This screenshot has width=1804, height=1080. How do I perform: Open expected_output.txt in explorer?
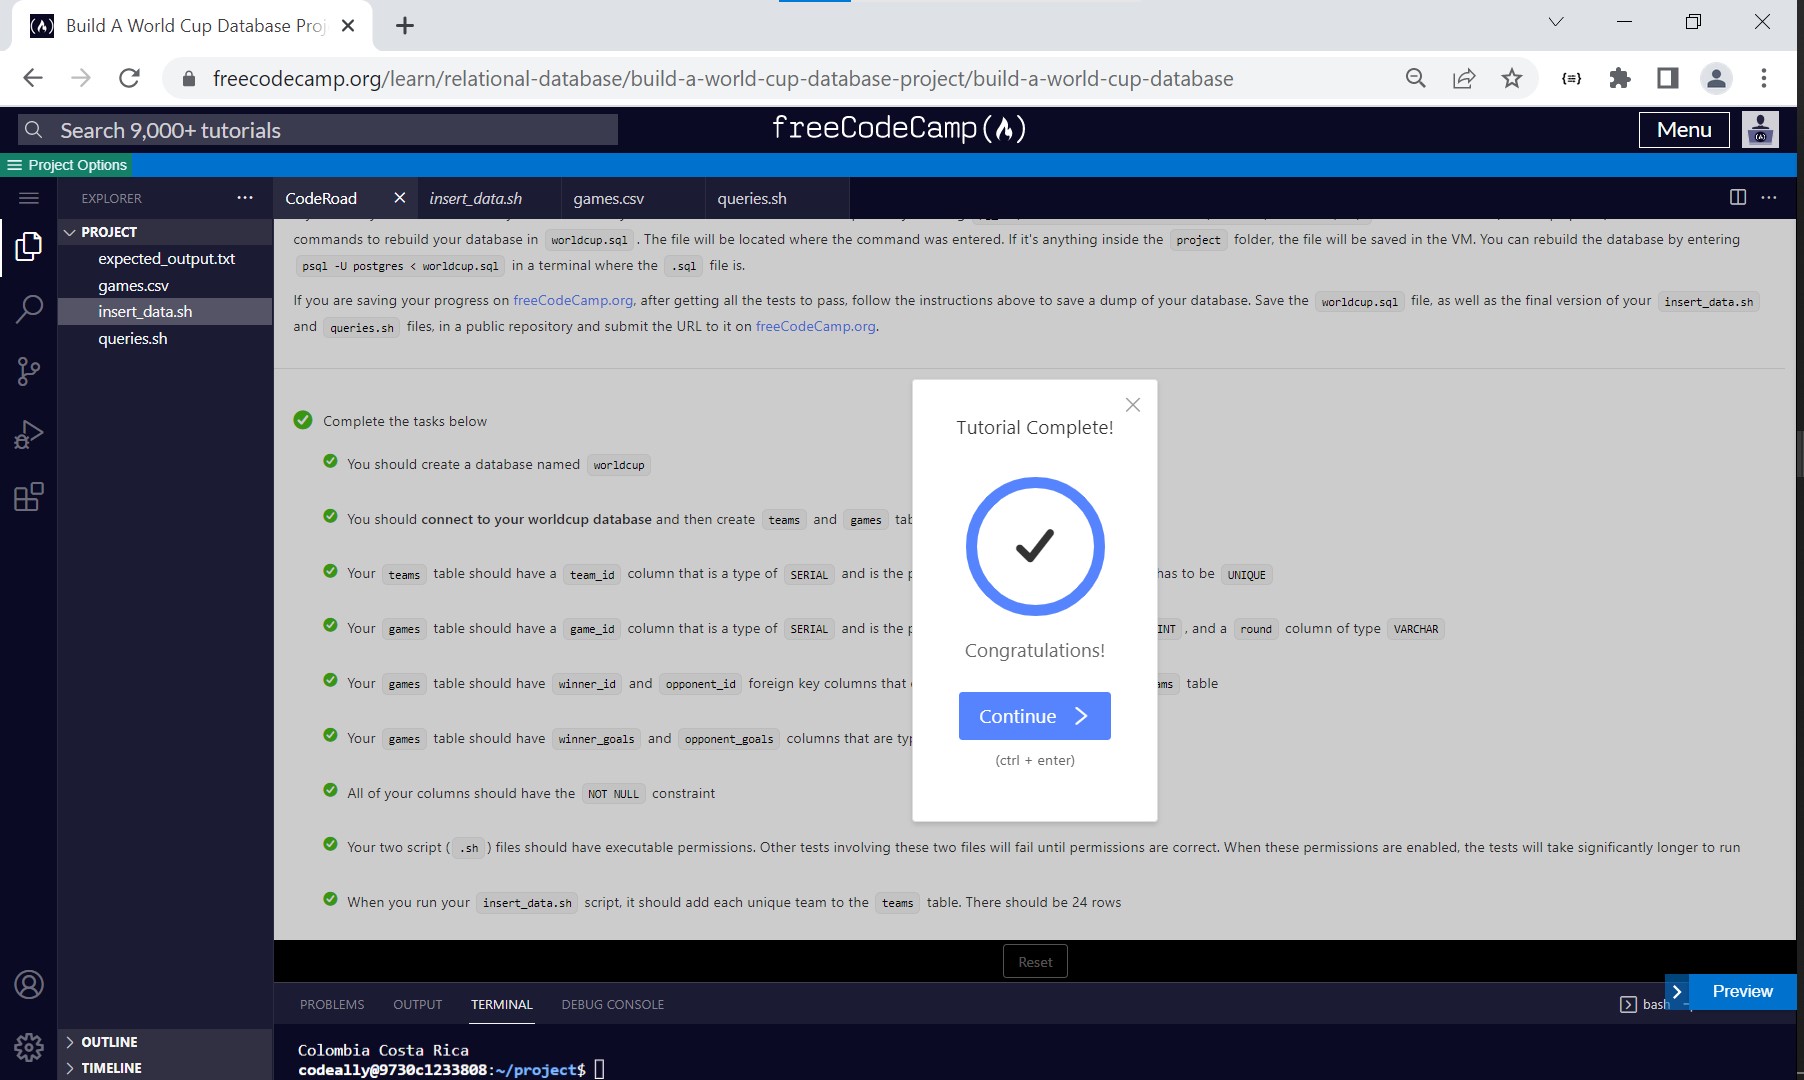(x=165, y=258)
